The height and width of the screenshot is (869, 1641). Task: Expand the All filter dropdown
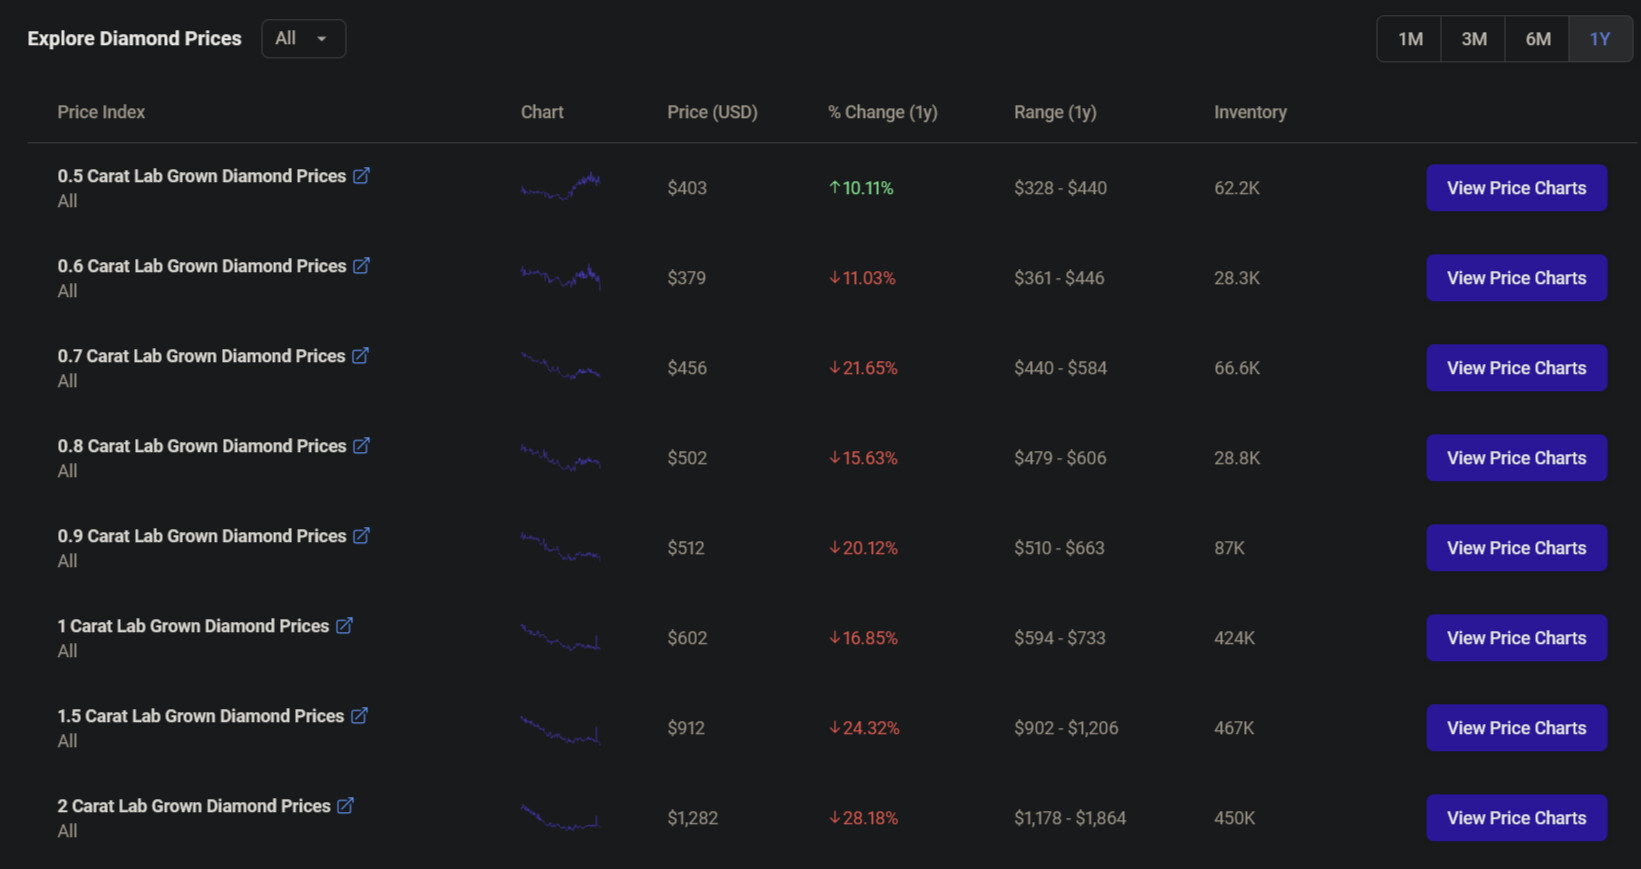303,39
